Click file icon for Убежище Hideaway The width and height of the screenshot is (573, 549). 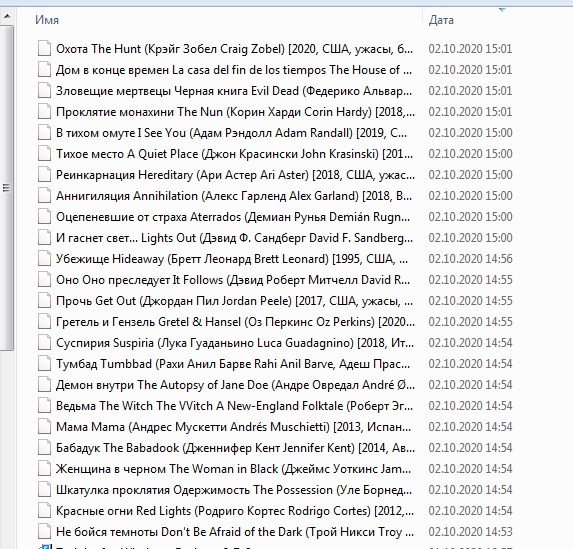click(45, 259)
